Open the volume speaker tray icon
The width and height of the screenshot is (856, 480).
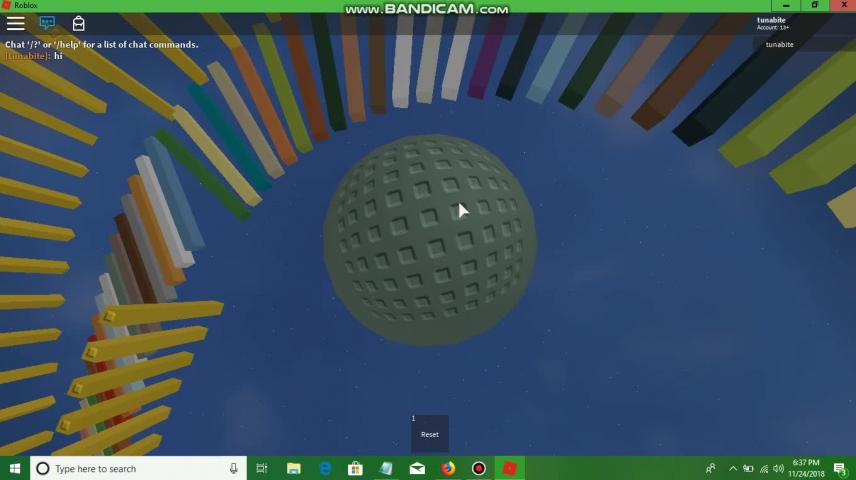click(x=778, y=469)
